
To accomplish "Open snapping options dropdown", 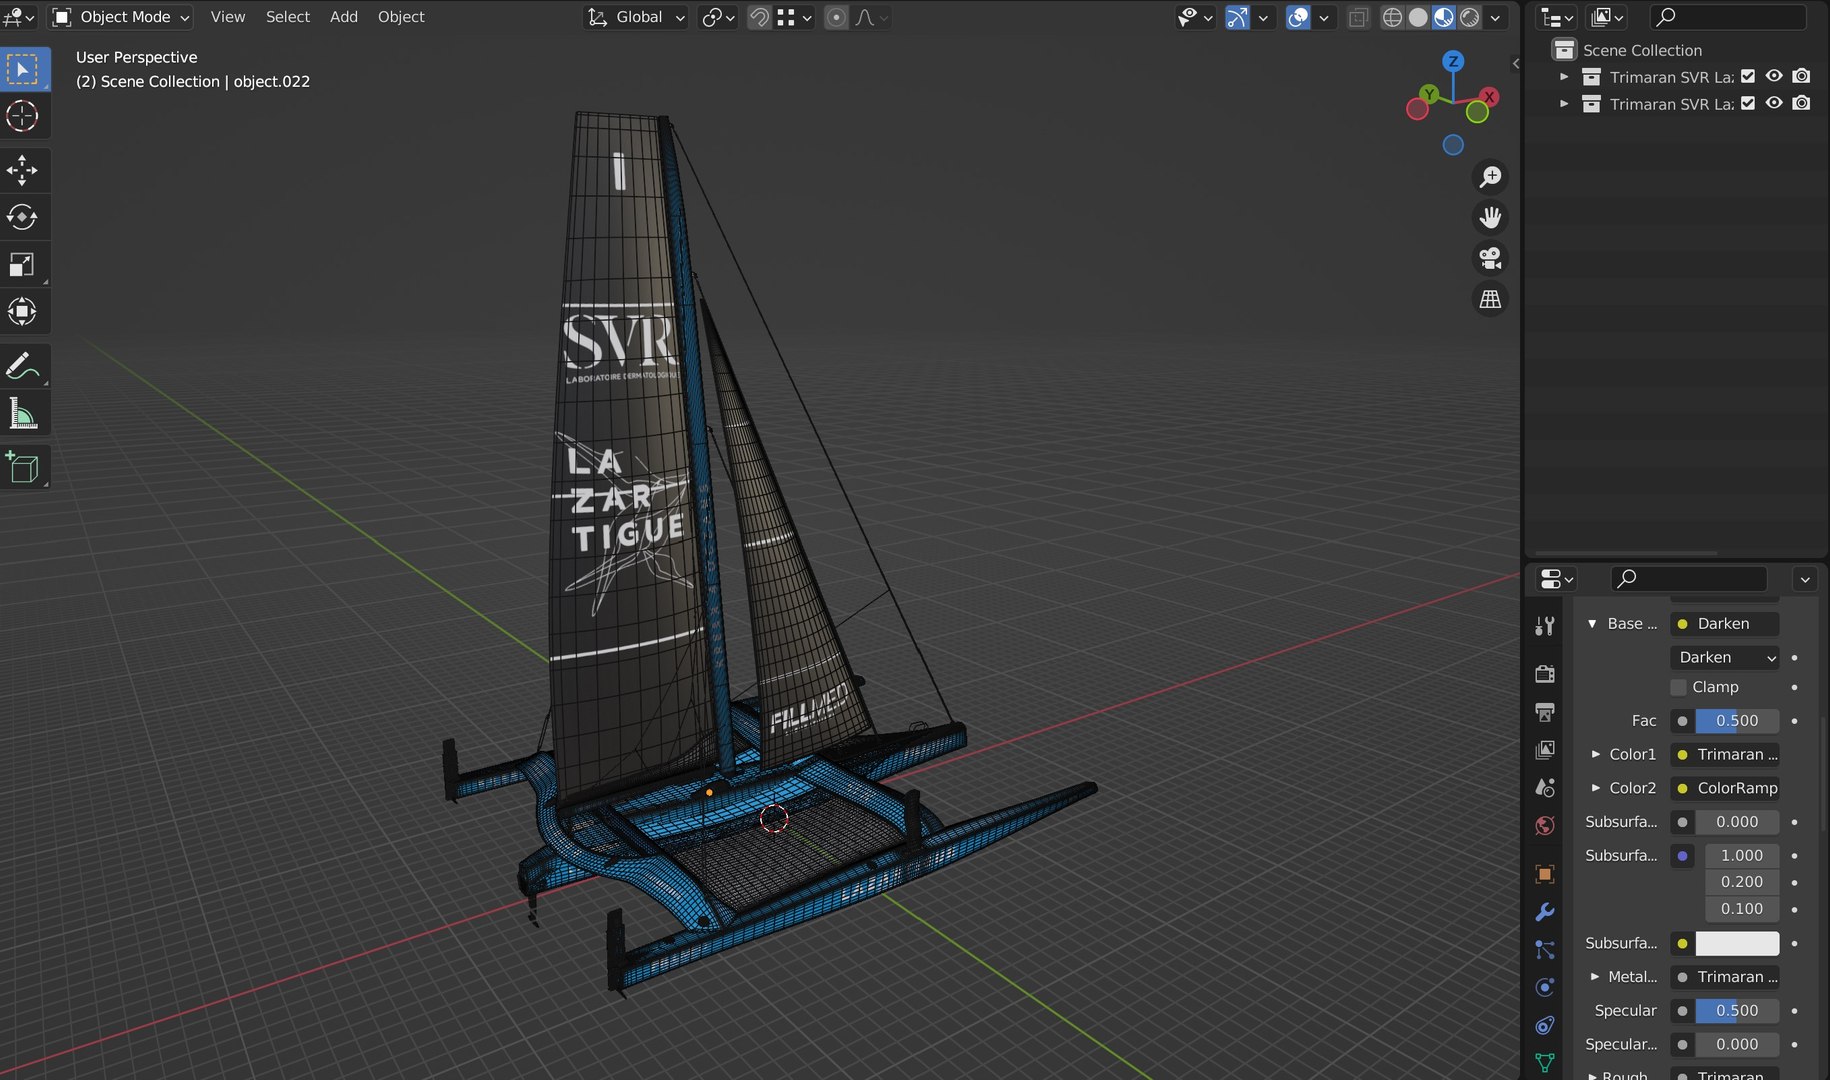I will [794, 17].
